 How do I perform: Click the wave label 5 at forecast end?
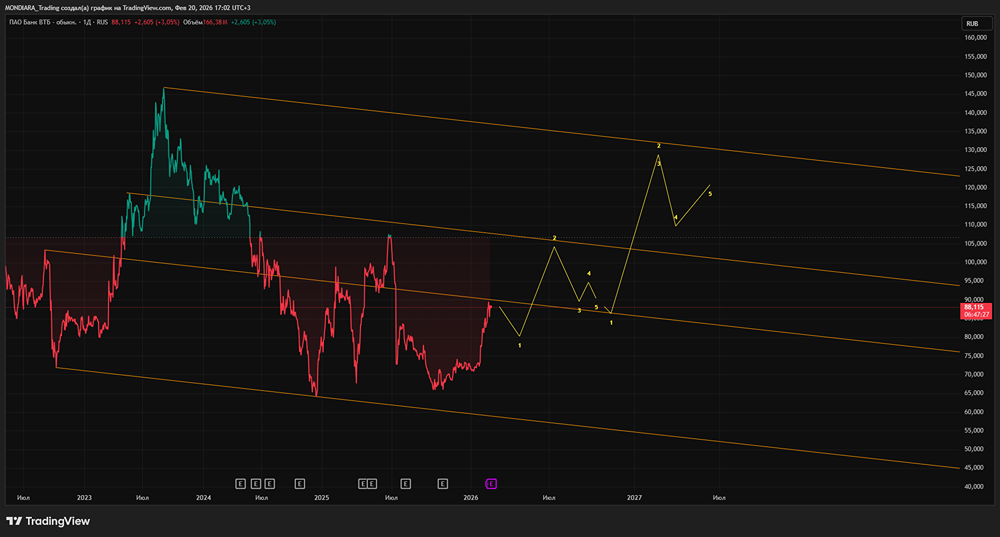point(710,193)
